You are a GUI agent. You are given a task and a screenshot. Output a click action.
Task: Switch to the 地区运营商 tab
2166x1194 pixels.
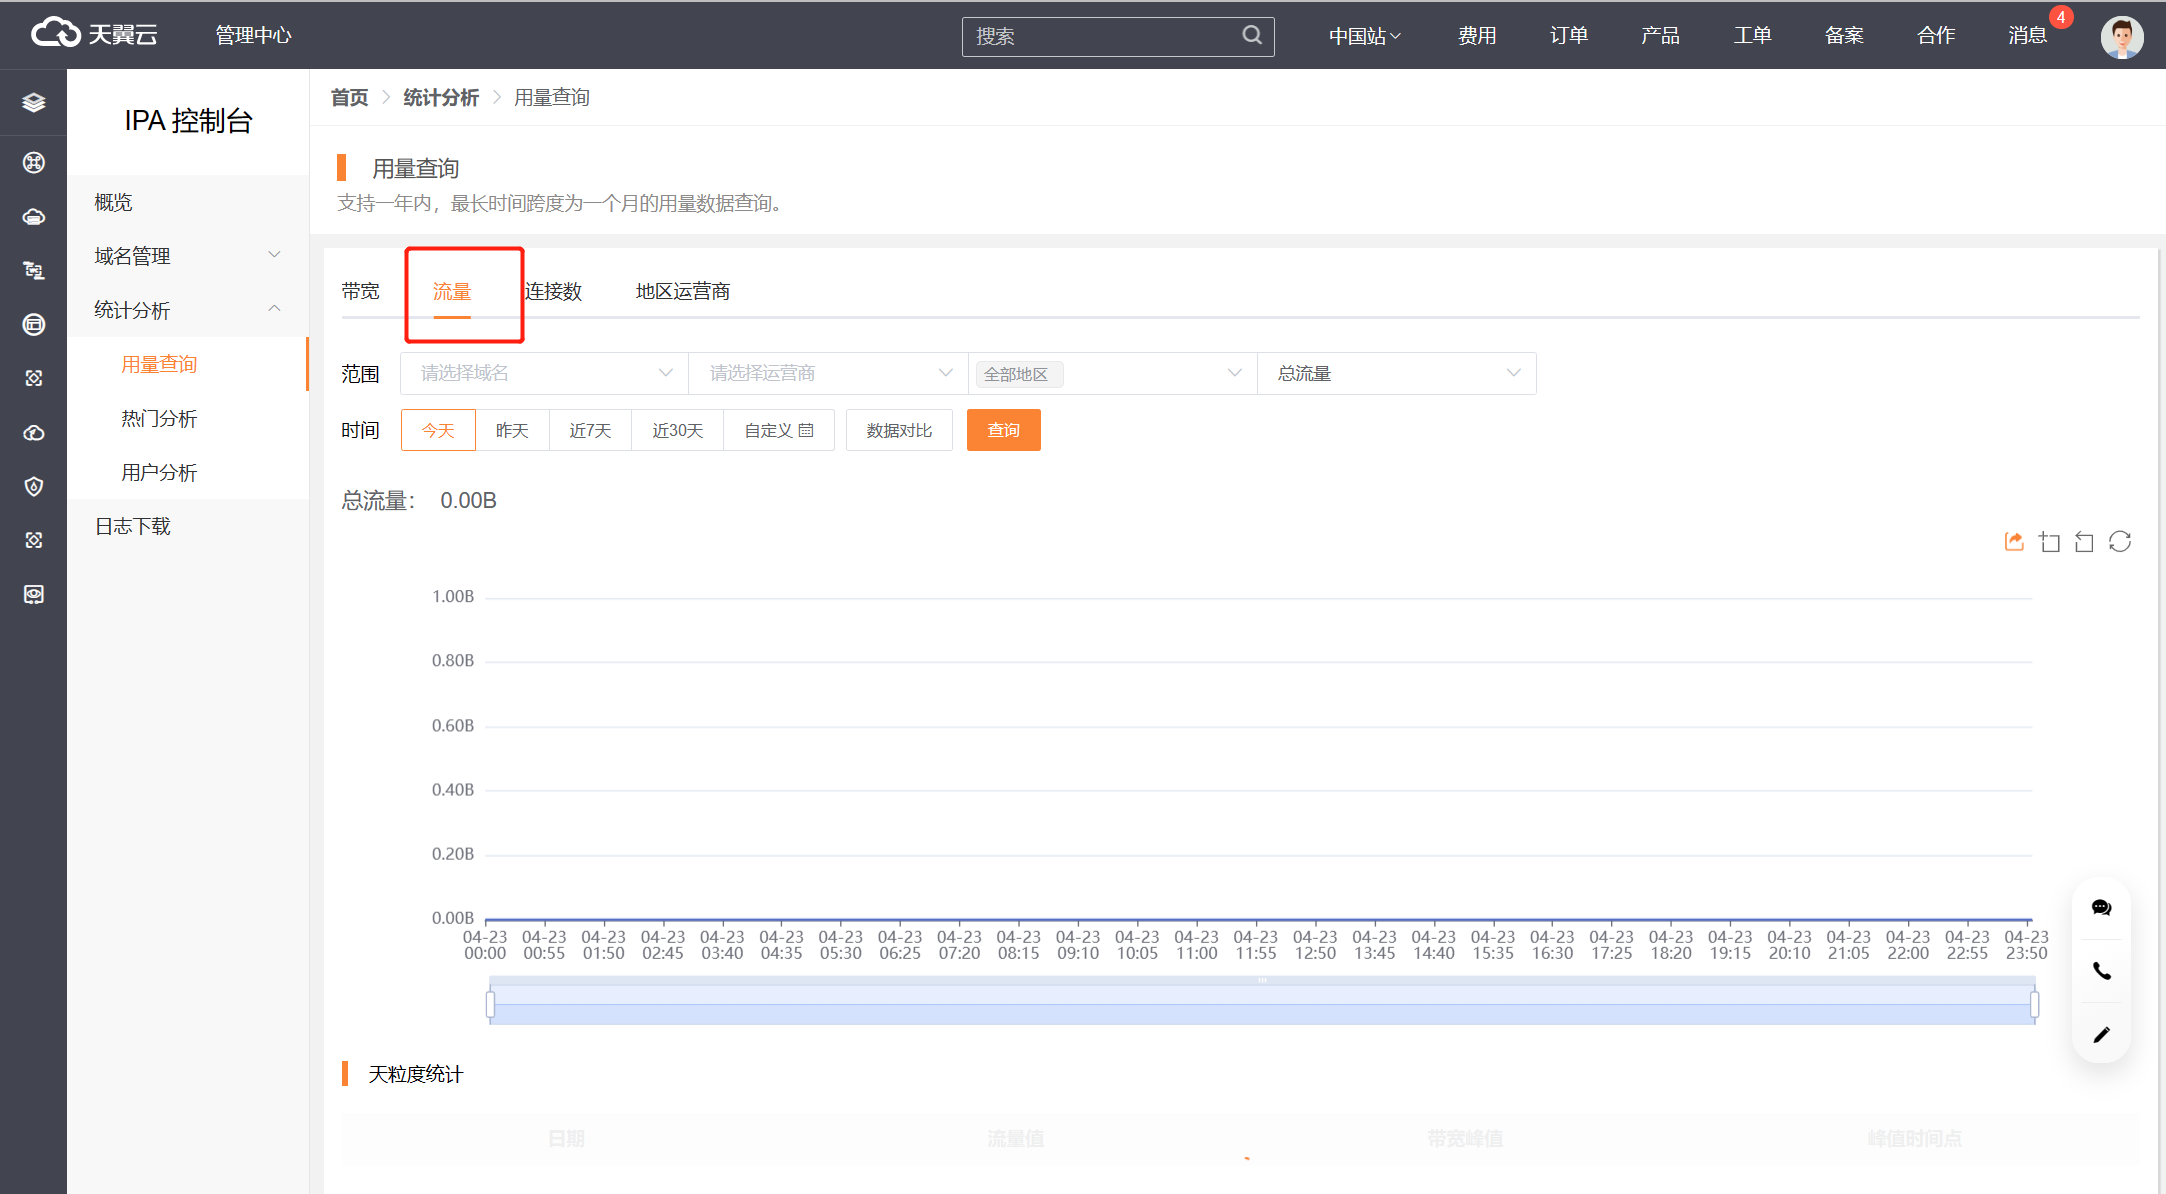[682, 291]
